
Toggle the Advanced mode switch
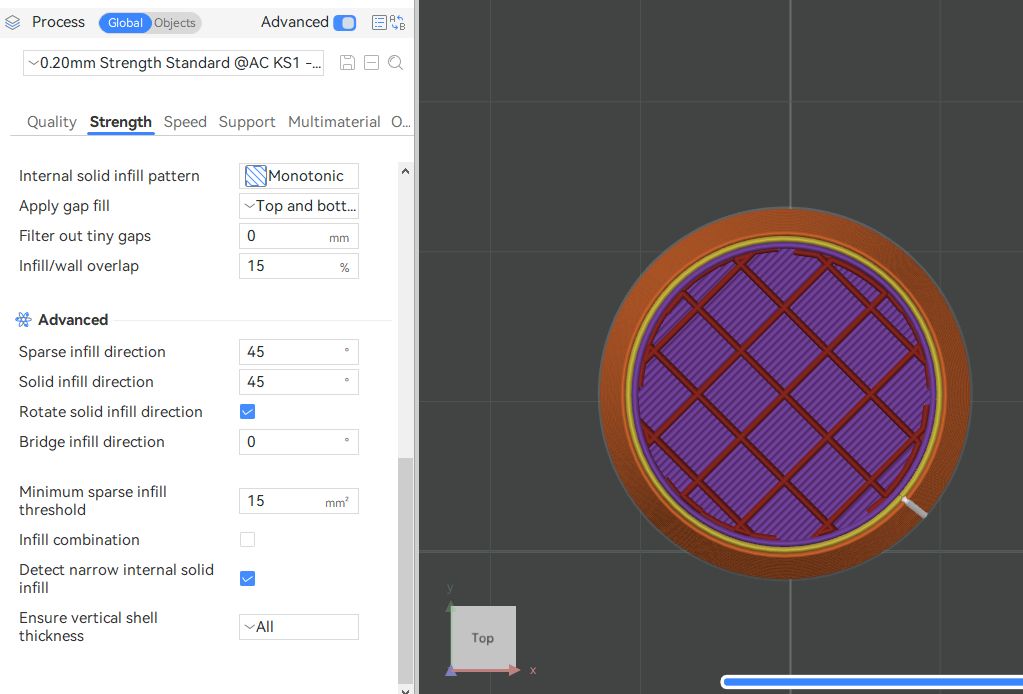(344, 23)
